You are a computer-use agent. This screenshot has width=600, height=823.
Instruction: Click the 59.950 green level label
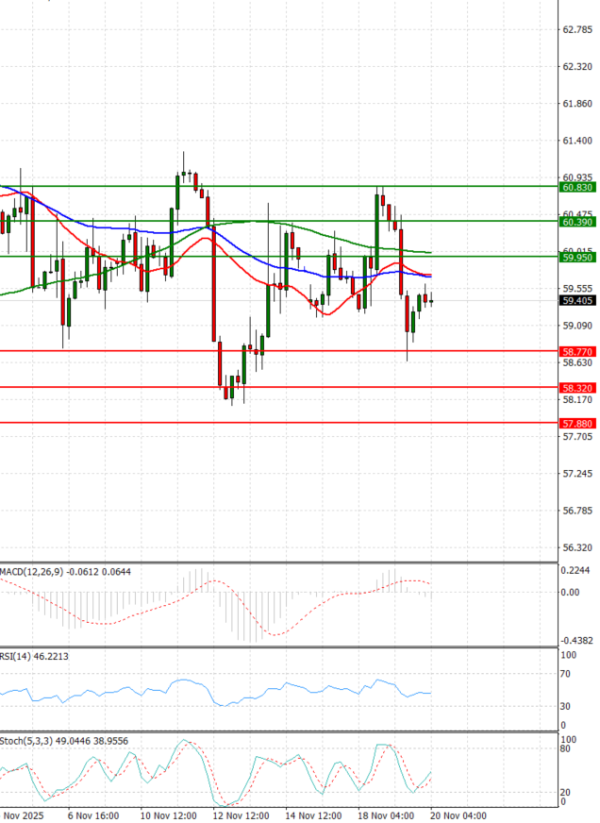[x=578, y=257]
